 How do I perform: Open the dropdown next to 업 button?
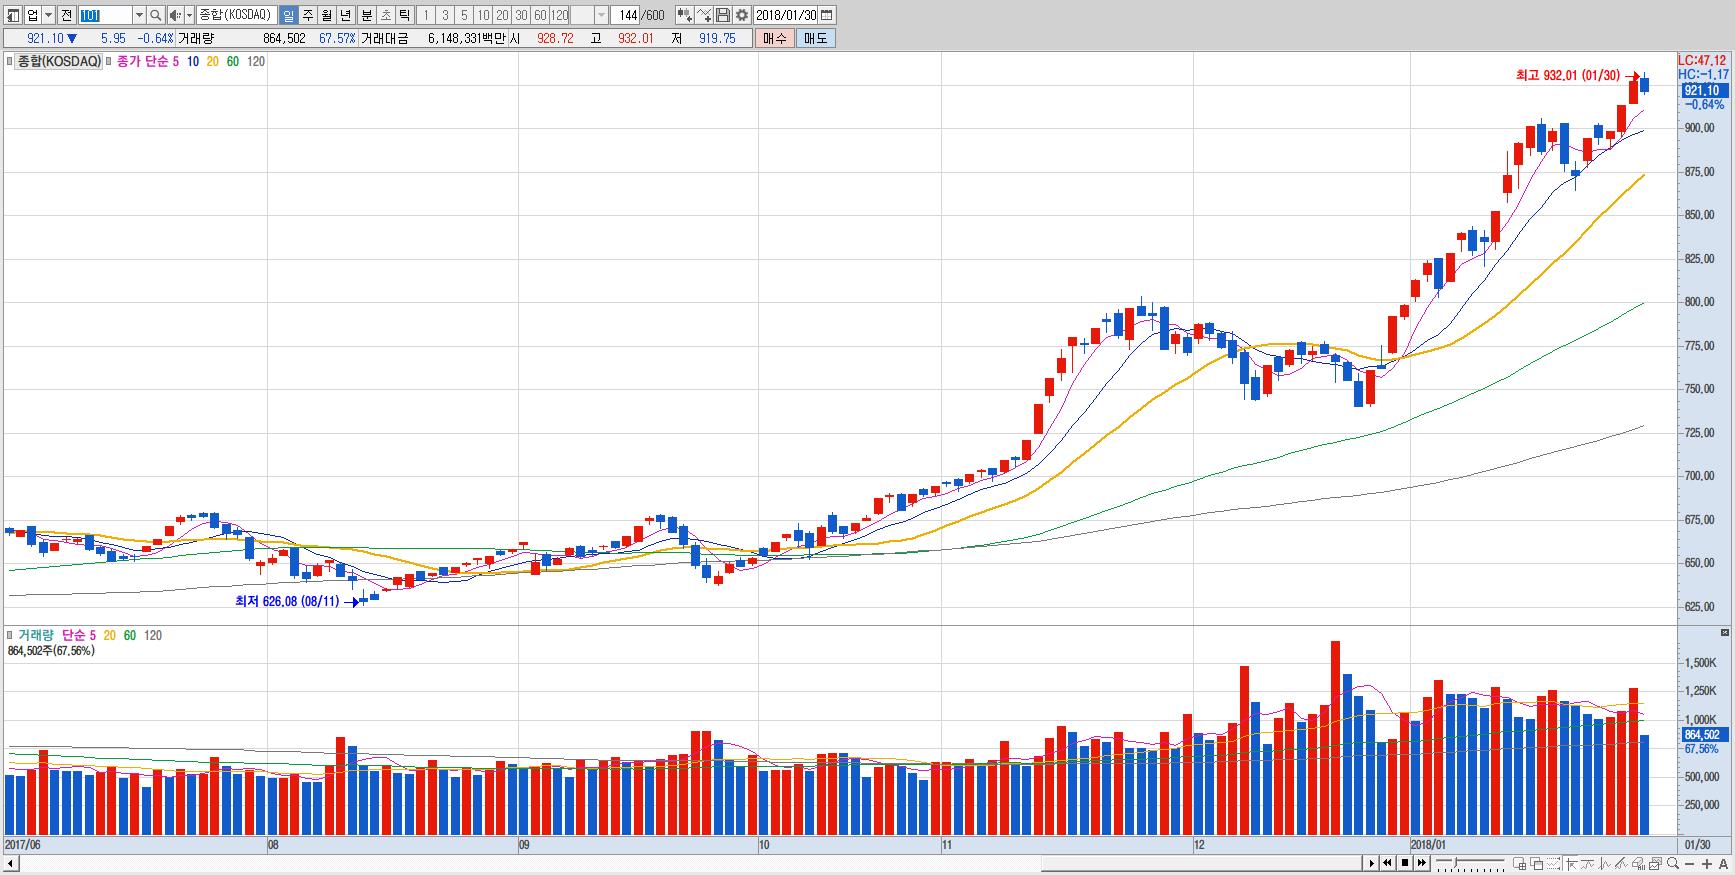click(48, 15)
